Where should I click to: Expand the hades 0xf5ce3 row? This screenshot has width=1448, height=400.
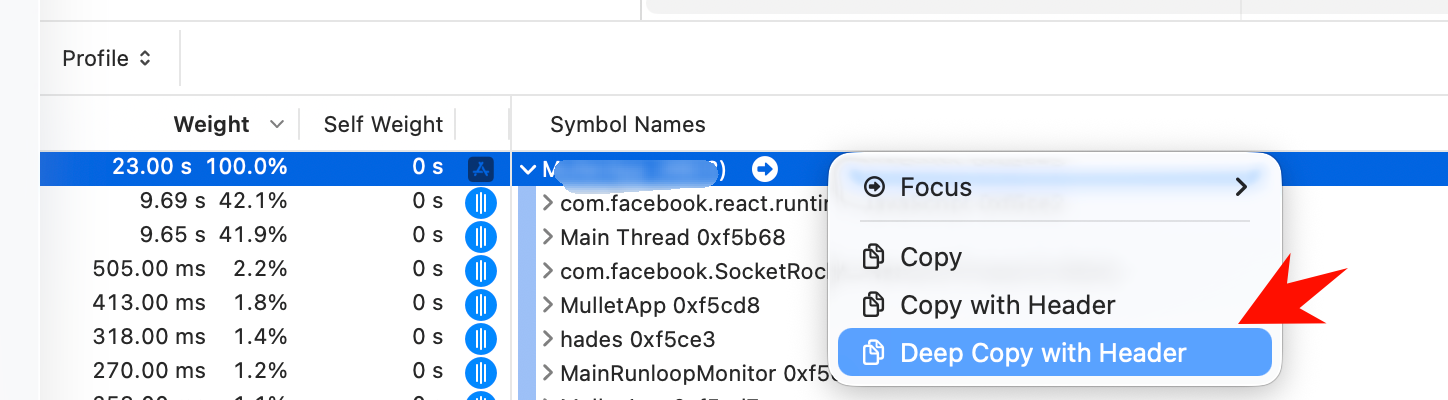[547, 339]
